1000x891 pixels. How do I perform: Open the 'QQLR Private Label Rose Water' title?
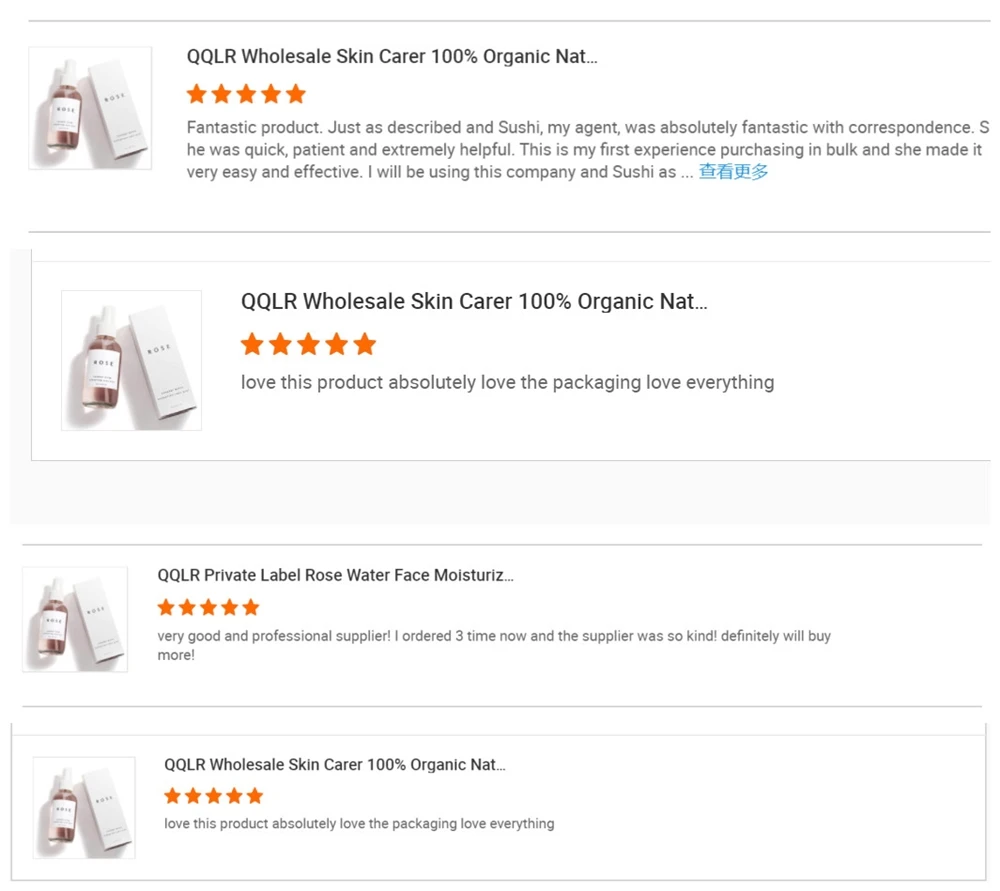click(x=336, y=575)
